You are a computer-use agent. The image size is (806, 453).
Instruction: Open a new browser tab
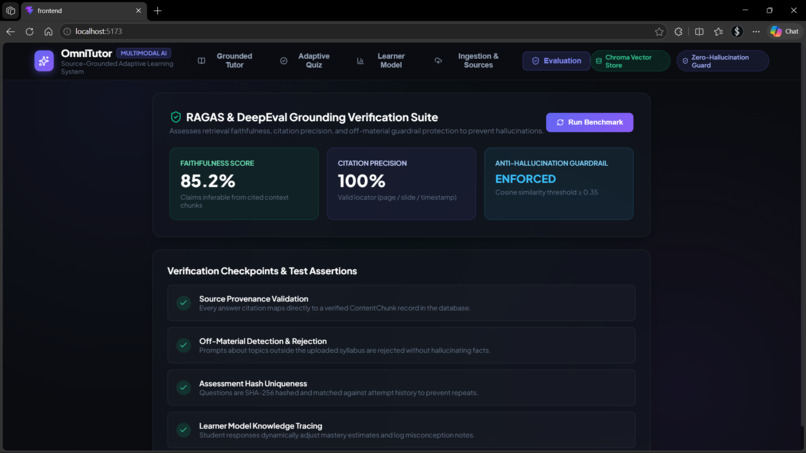[x=157, y=10]
